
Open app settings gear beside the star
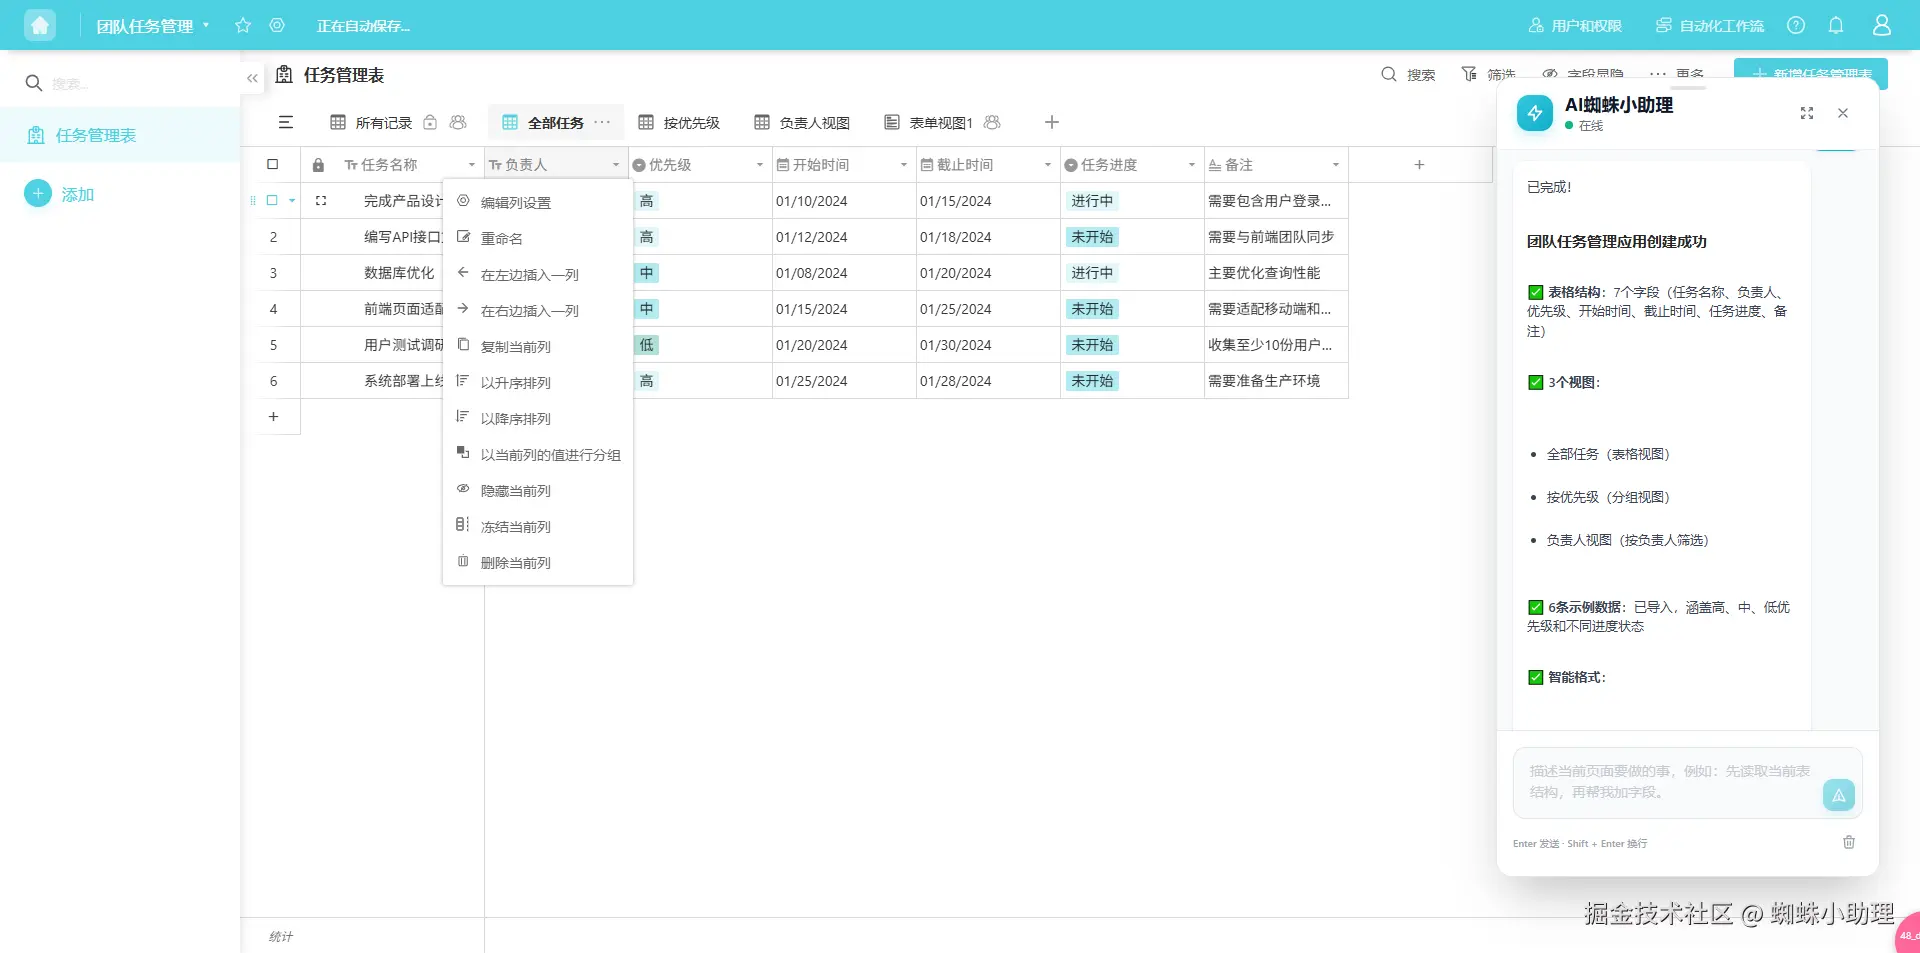pos(277,25)
